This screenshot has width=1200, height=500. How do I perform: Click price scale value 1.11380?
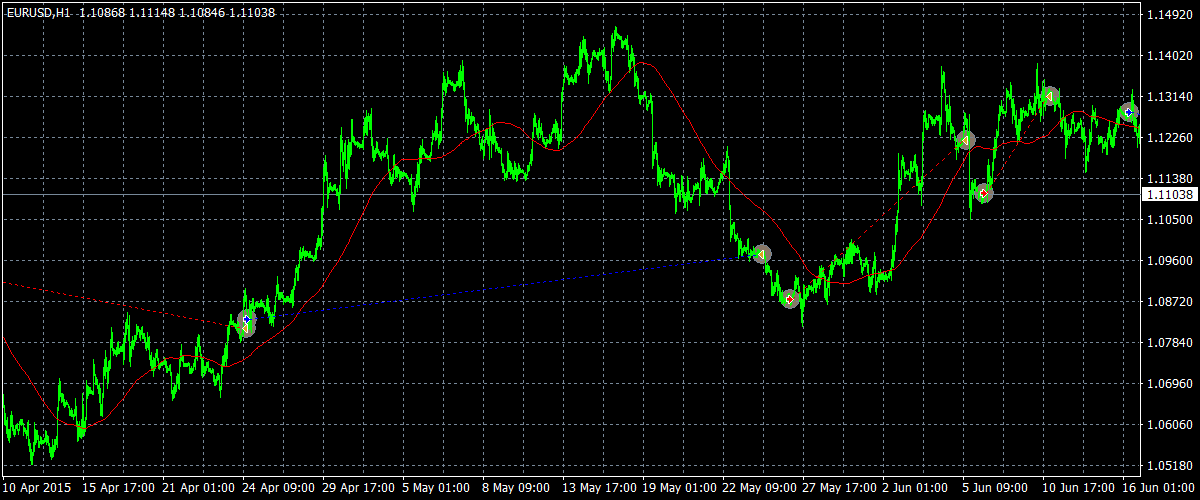(x=1171, y=178)
